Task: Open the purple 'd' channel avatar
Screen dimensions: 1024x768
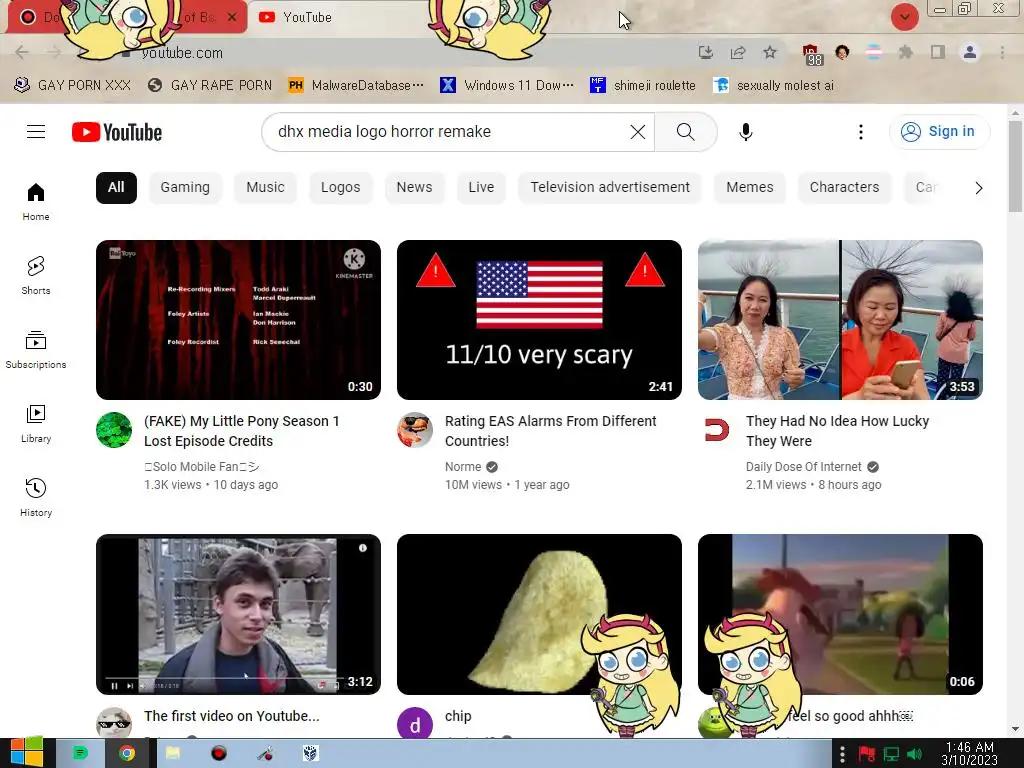Action: [x=415, y=724]
